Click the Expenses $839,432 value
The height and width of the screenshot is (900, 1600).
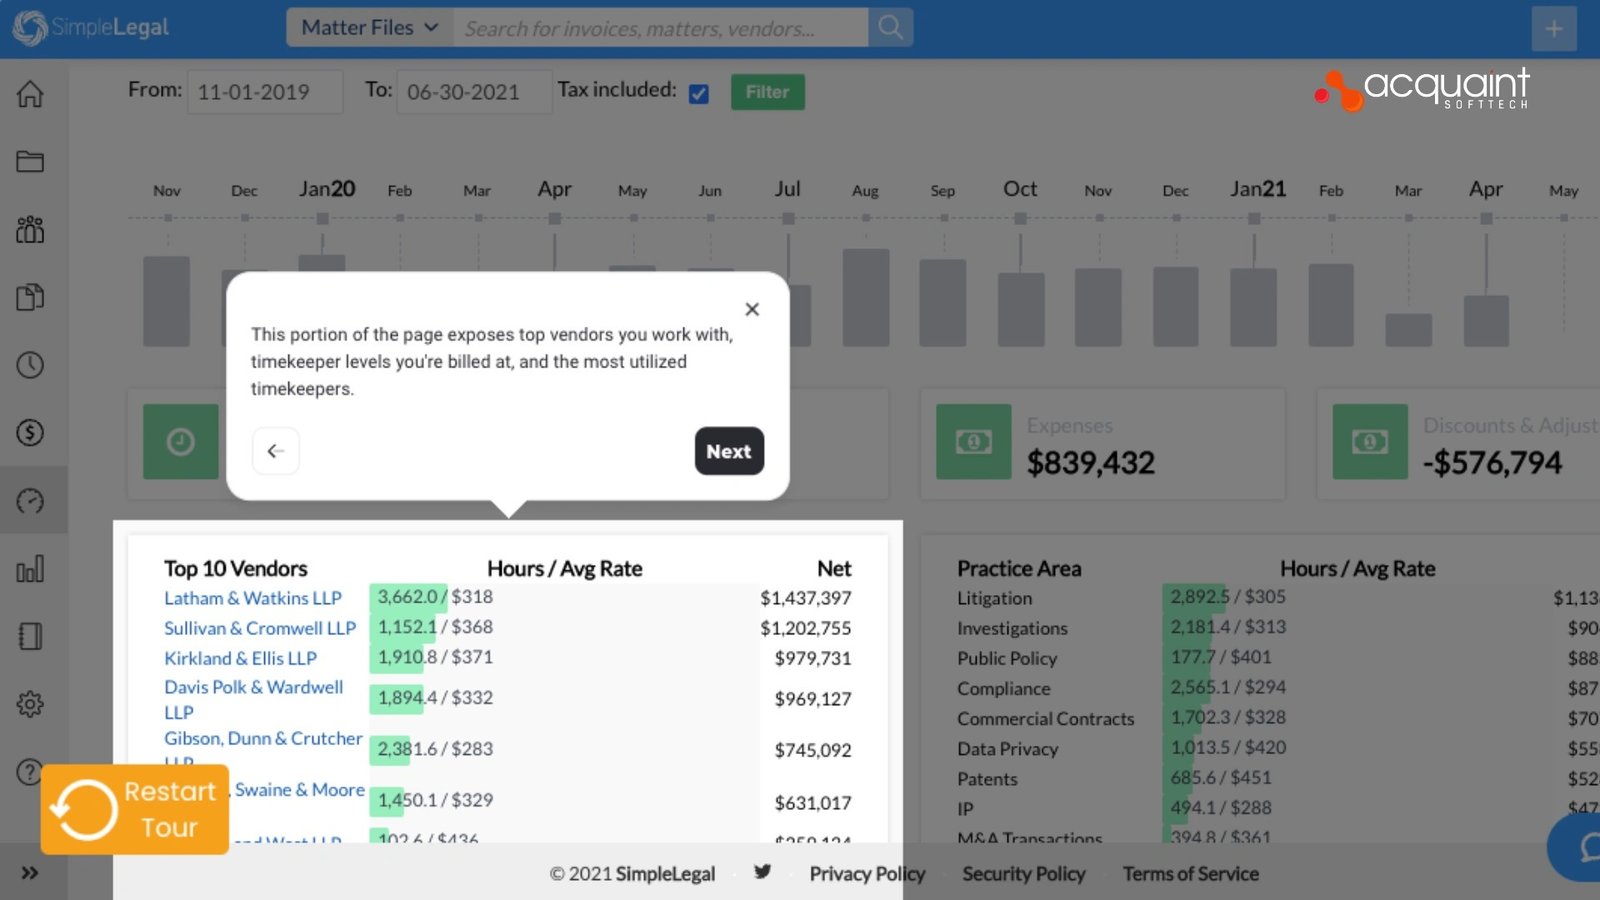(x=1090, y=463)
